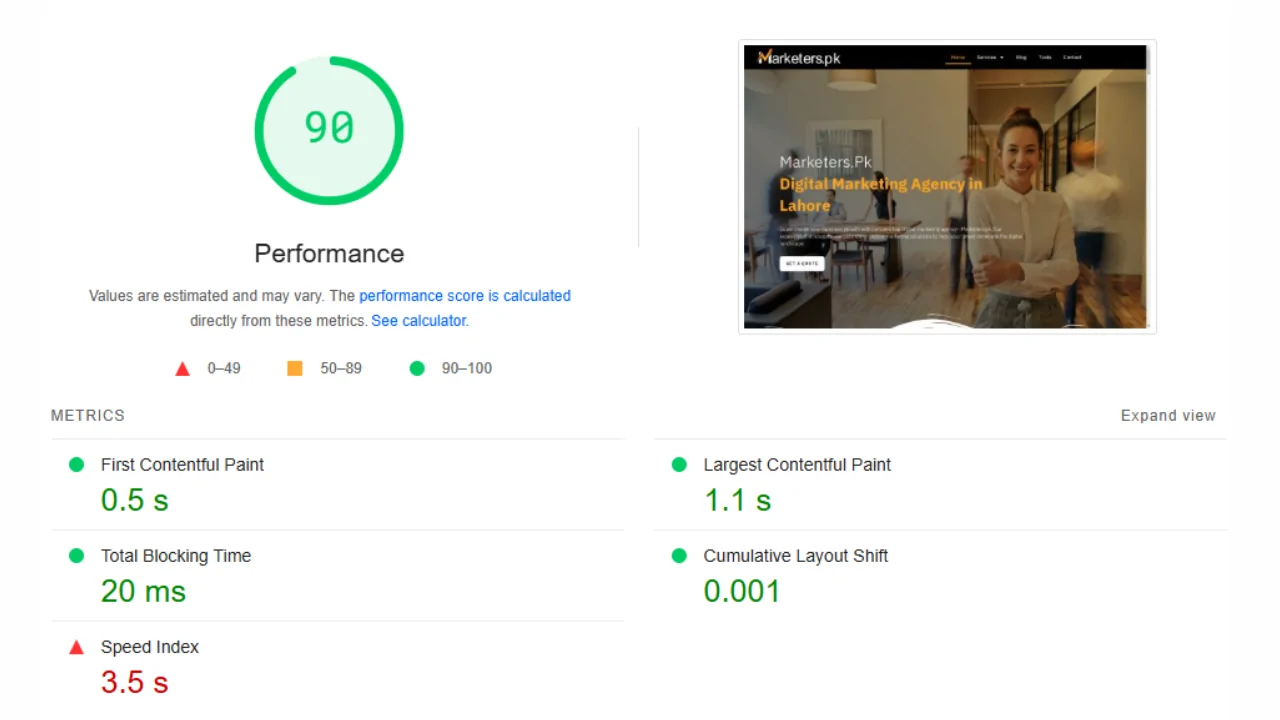
Task: Click the orange square legend icon for 50–89
Action: pyautogui.click(x=295, y=368)
